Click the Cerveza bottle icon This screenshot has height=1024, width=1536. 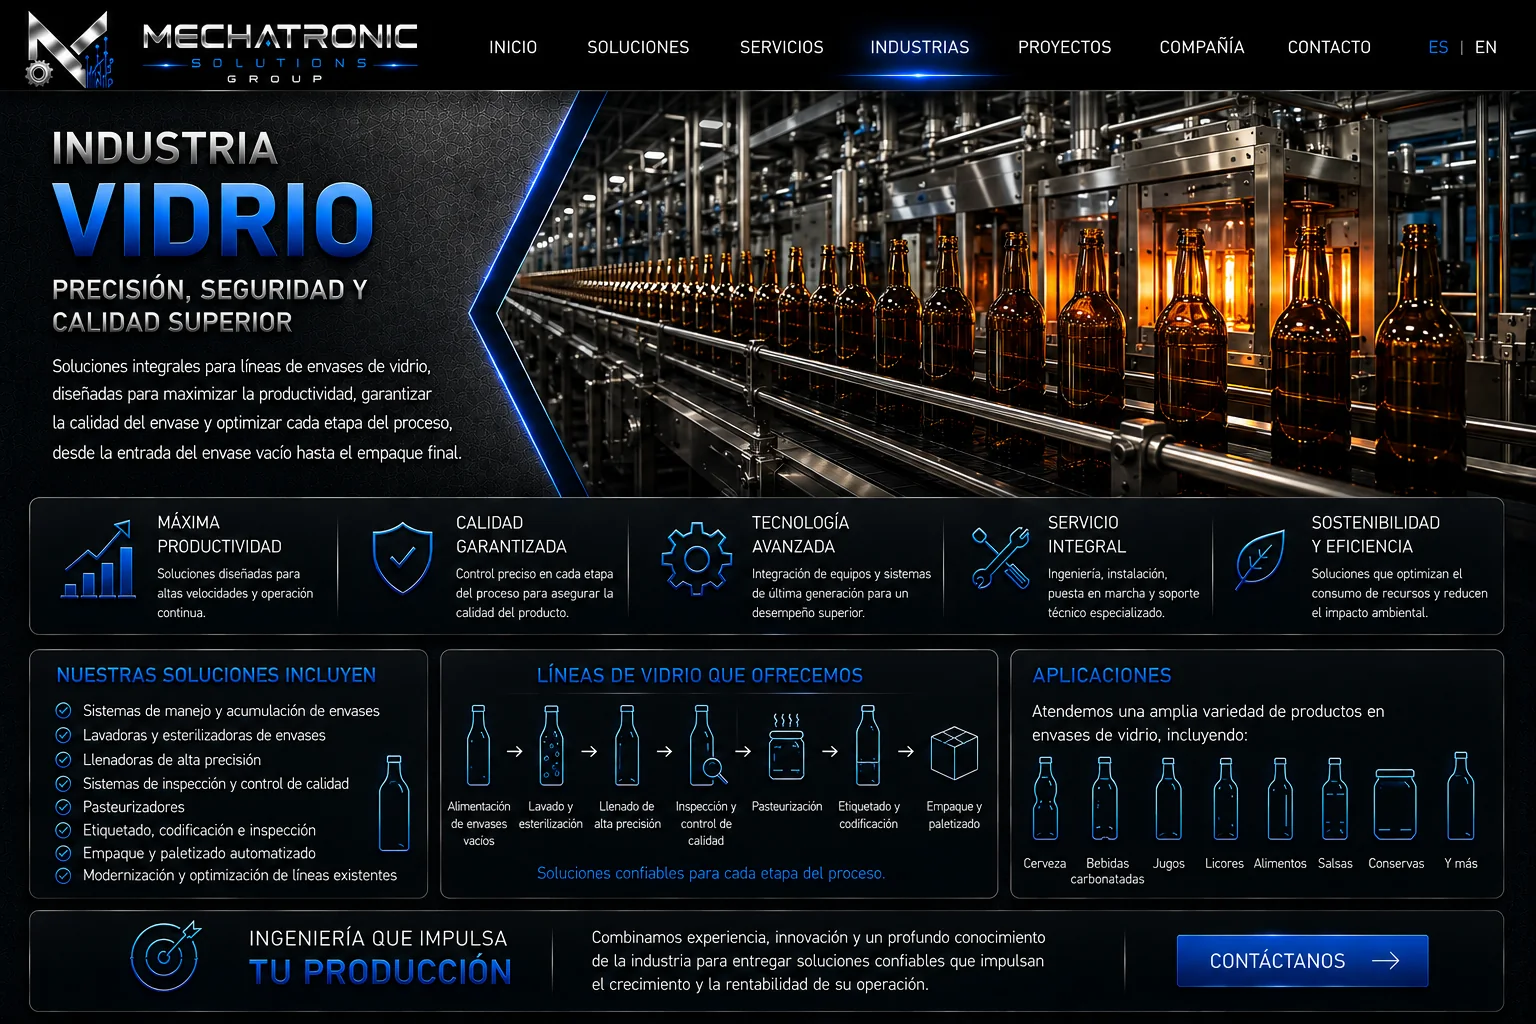(1045, 798)
